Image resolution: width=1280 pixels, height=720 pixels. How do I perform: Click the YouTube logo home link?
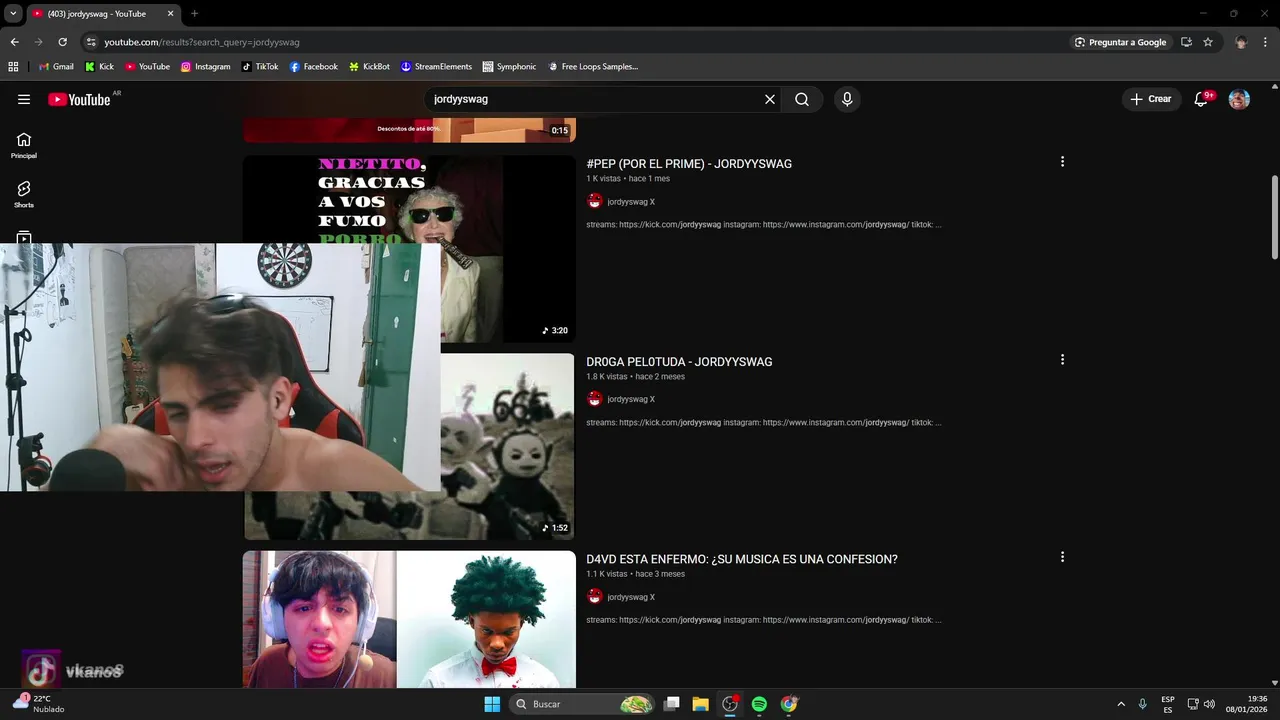[x=79, y=99]
